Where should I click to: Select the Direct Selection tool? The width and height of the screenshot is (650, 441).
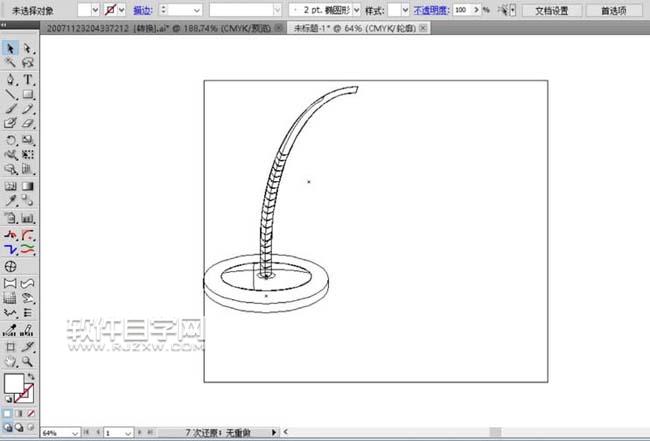click(x=27, y=47)
